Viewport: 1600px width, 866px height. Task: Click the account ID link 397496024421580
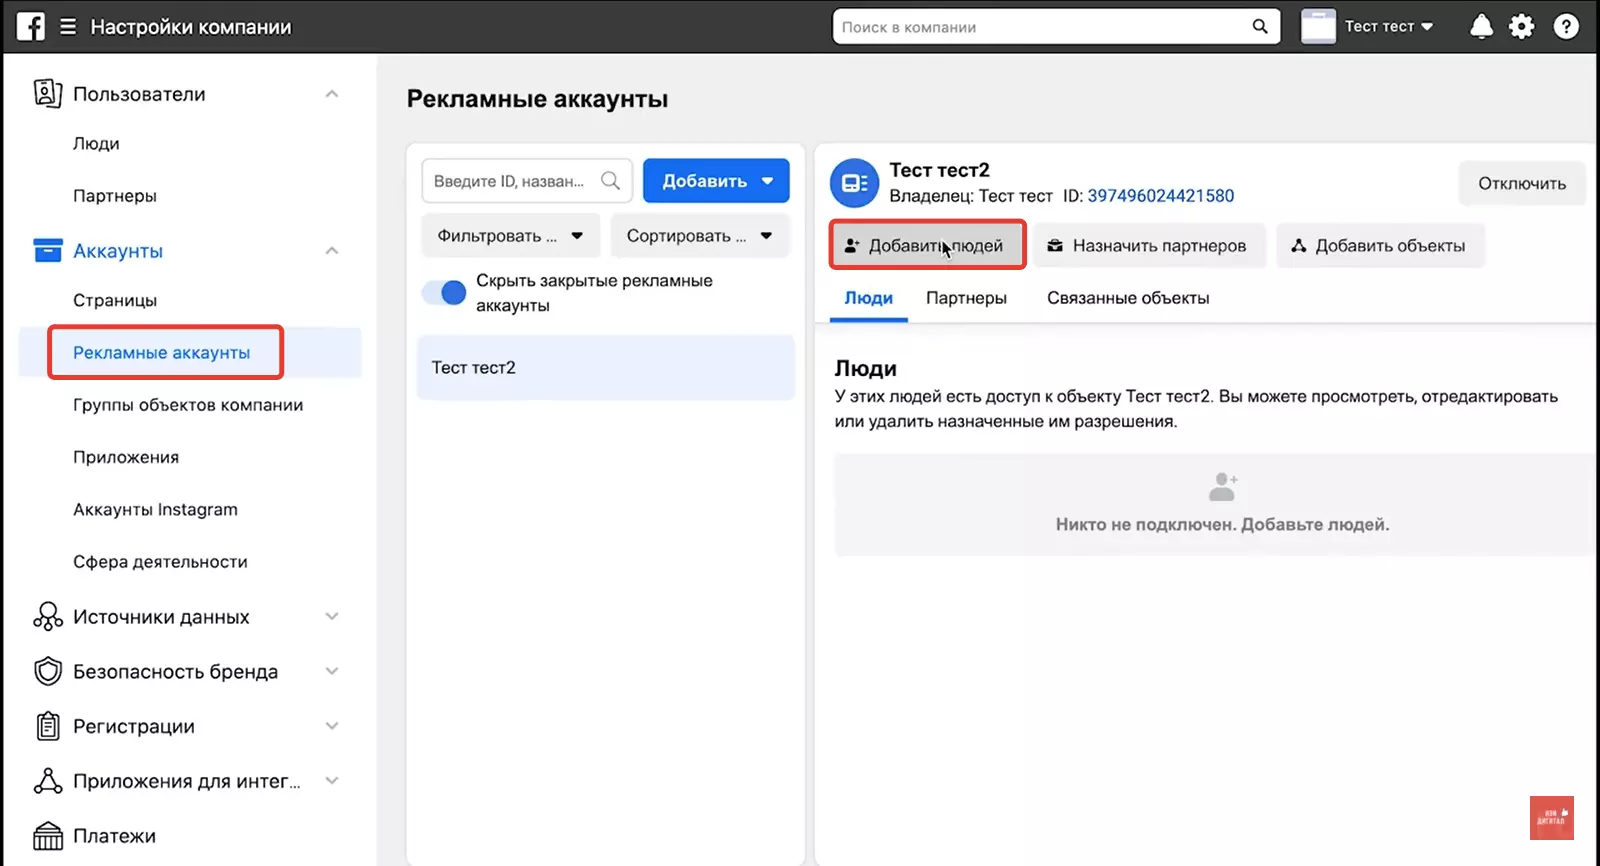pyautogui.click(x=1161, y=196)
